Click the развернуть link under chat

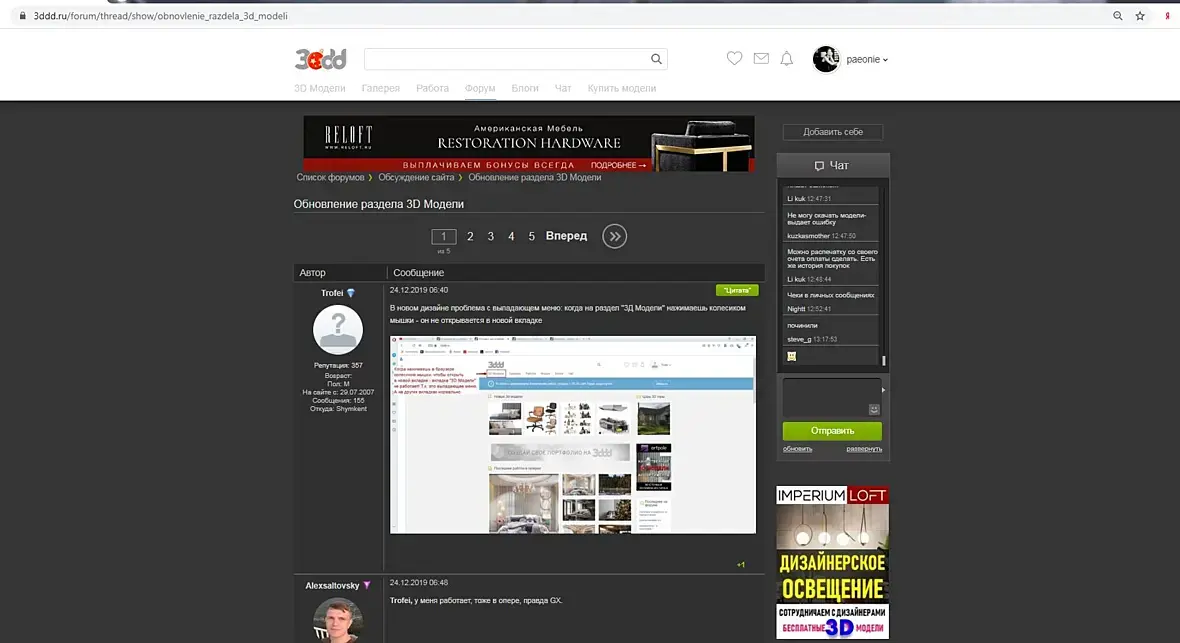864,449
